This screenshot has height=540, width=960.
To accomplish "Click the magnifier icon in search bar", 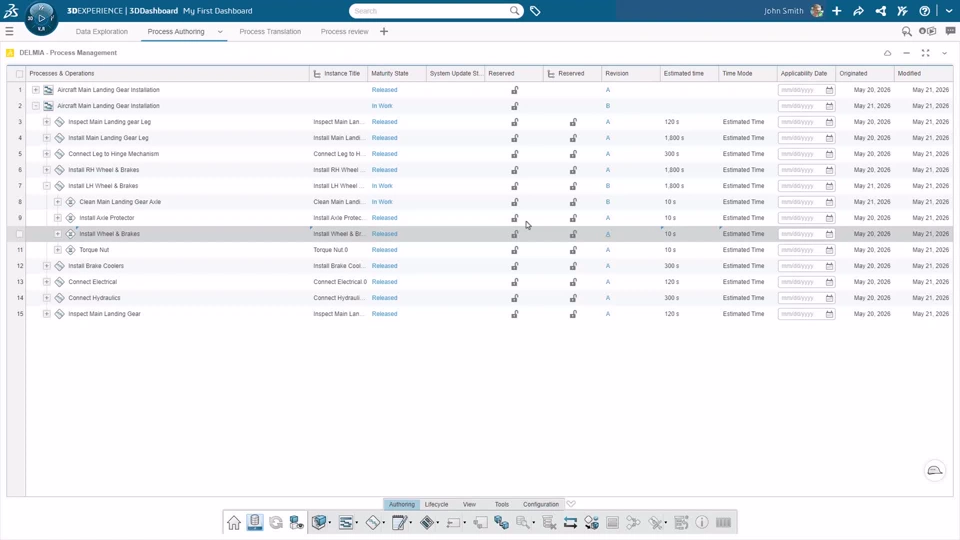I will pyautogui.click(x=514, y=11).
